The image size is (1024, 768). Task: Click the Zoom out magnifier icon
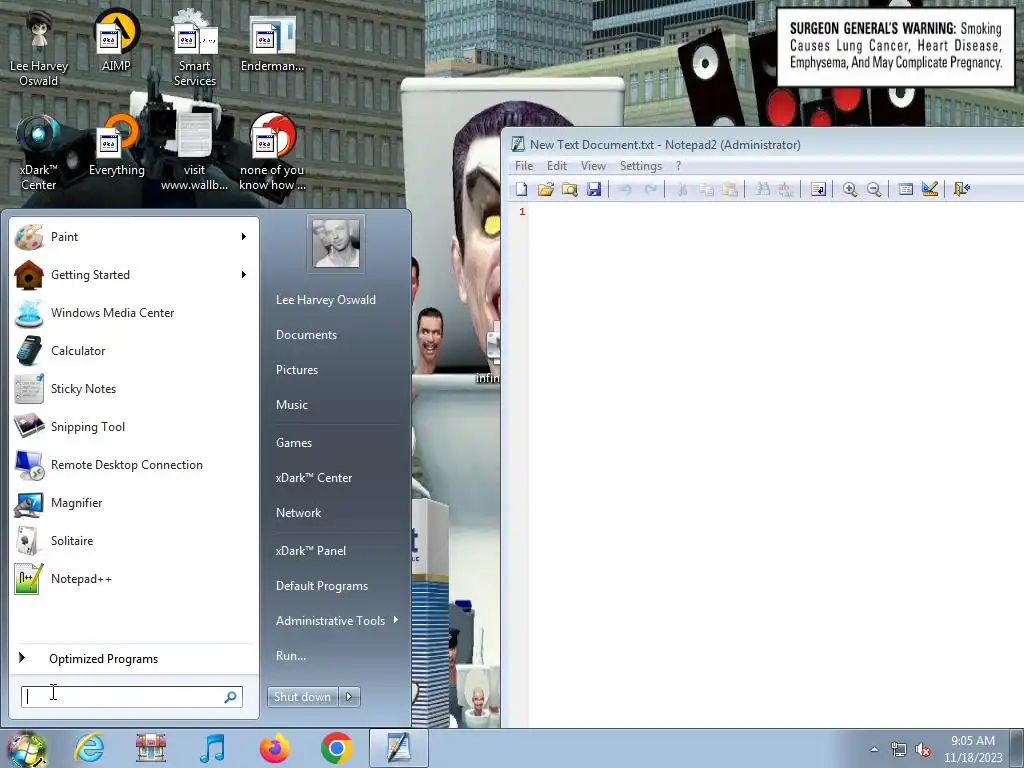[x=874, y=189]
